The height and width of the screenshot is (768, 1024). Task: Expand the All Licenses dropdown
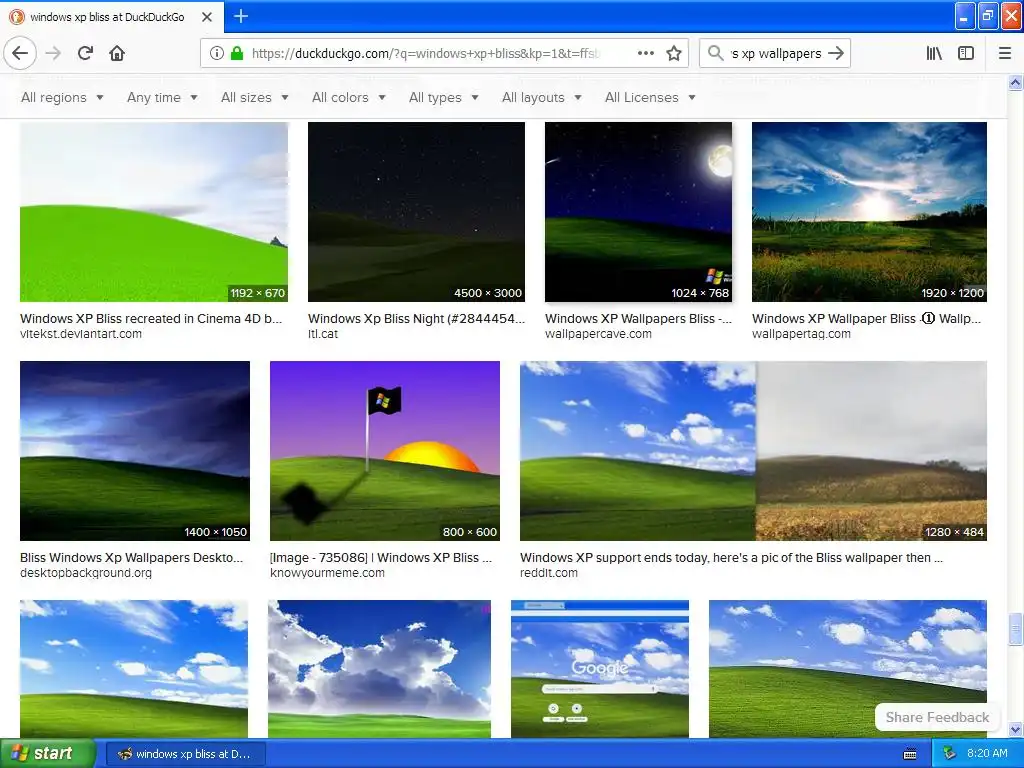coord(650,97)
